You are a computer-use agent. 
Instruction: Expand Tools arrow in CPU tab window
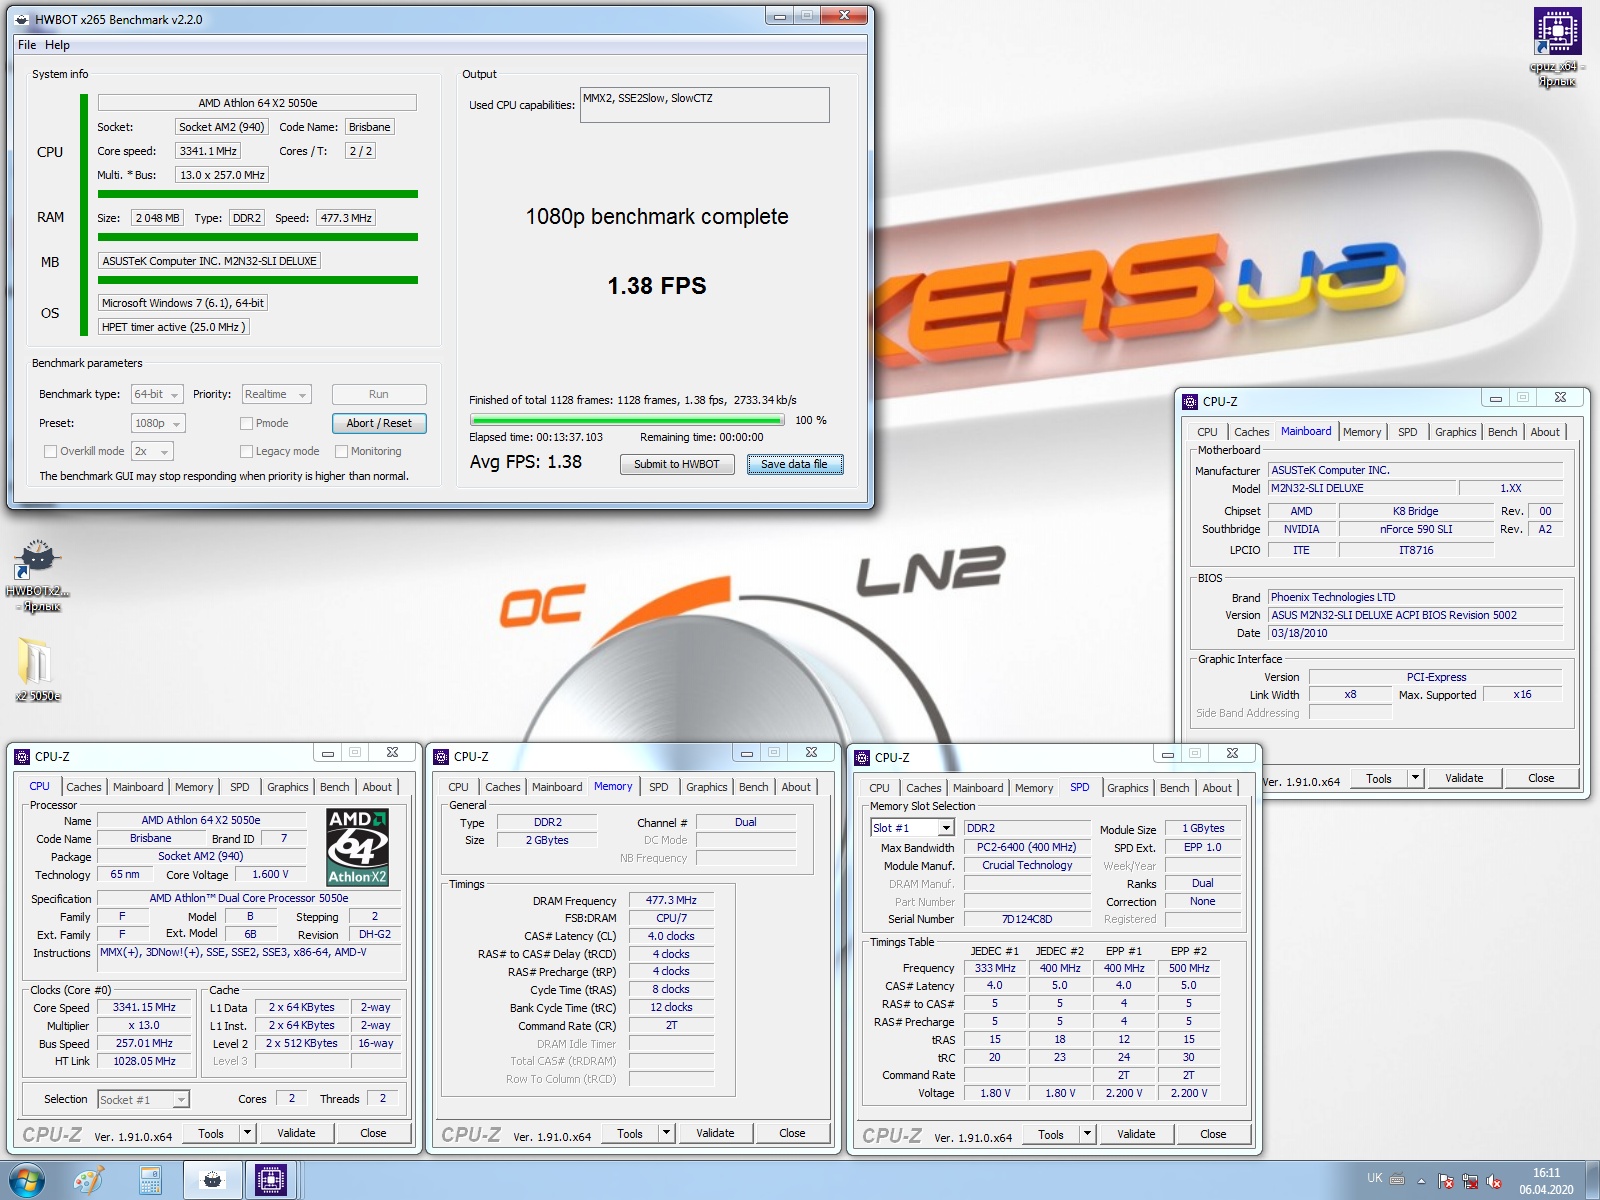click(x=247, y=1133)
